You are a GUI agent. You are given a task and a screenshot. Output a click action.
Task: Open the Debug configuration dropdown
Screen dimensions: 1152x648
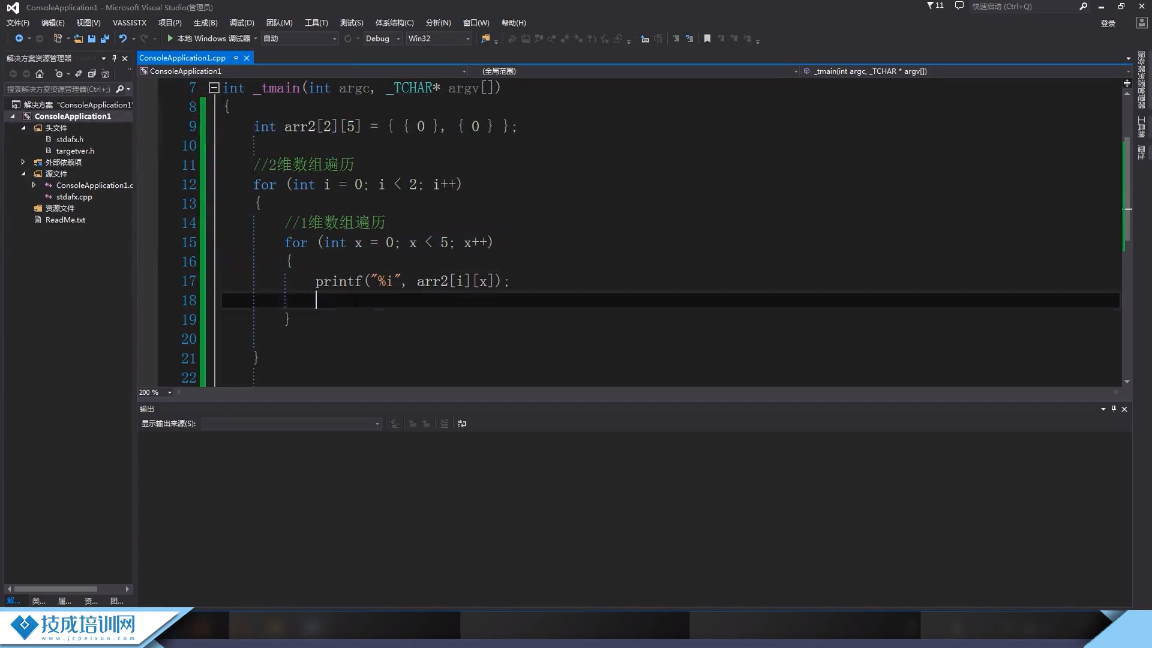(383, 38)
